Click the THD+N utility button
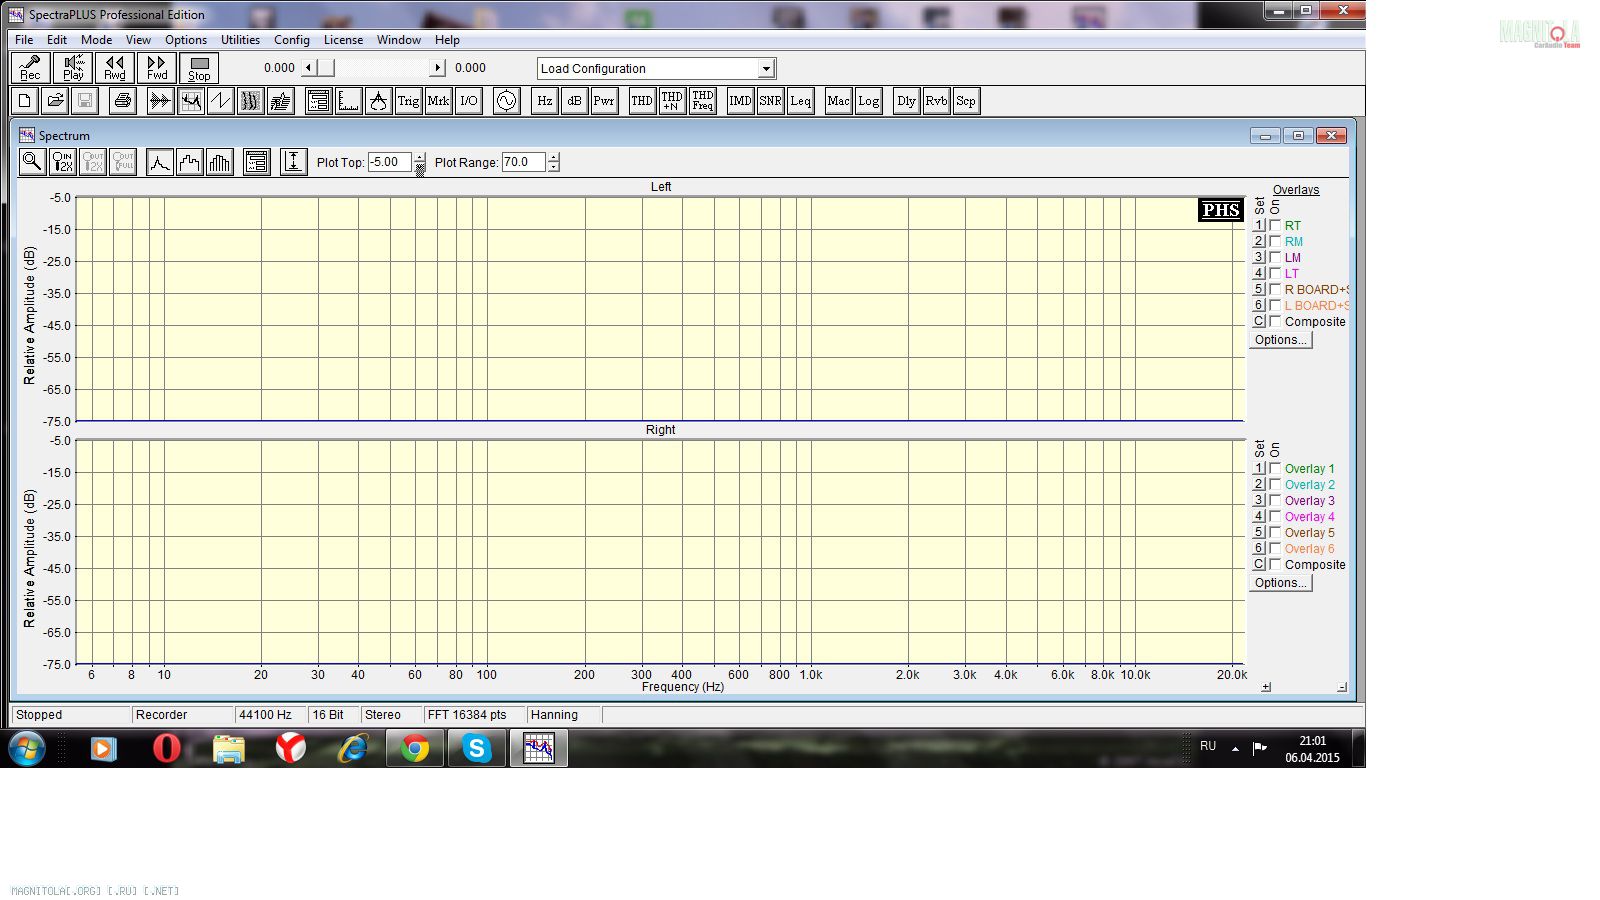 tap(672, 101)
